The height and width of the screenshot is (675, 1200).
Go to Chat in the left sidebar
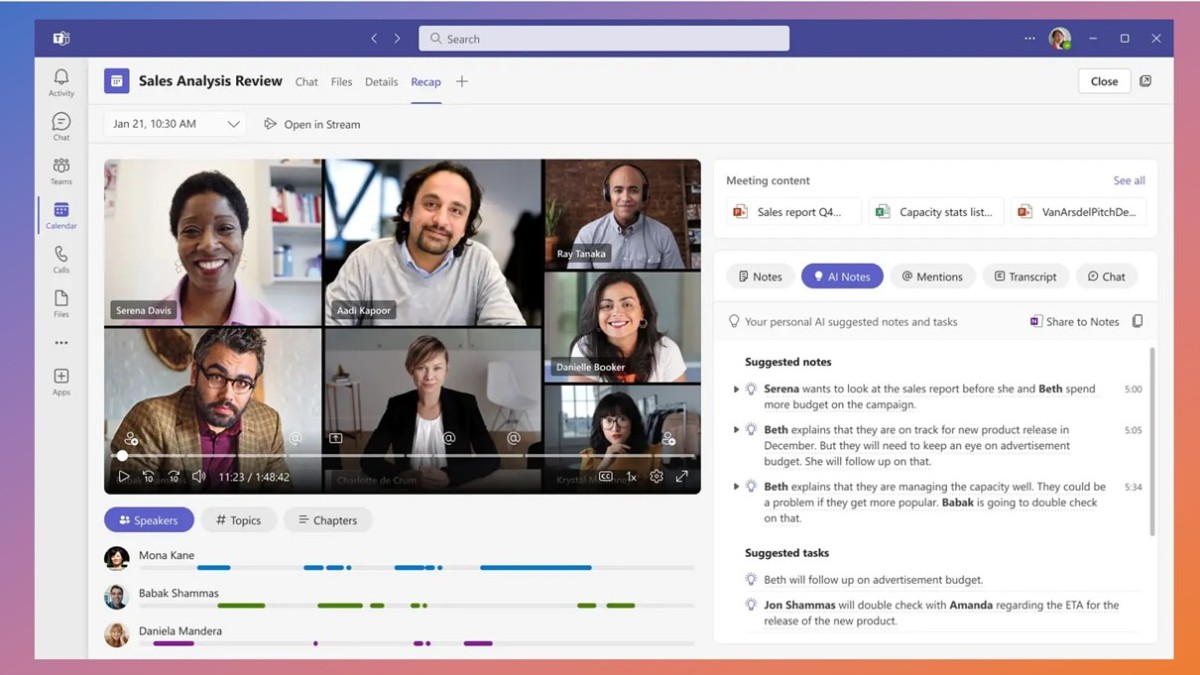(61, 126)
